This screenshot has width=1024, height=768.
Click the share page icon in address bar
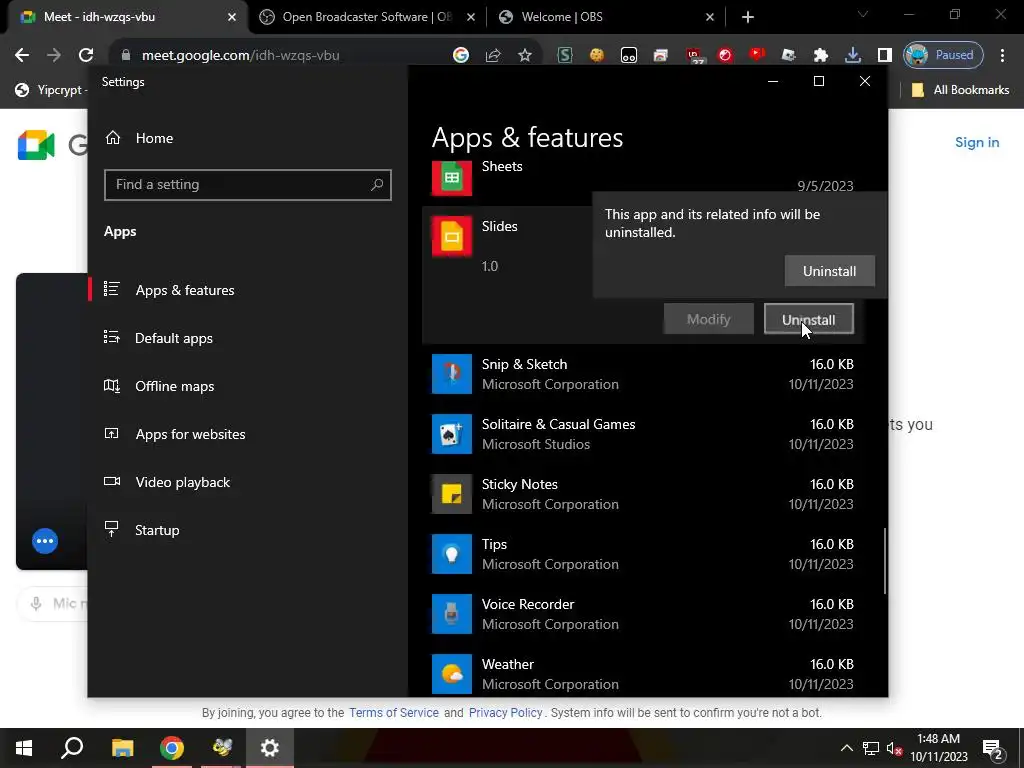tap(492, 55)
